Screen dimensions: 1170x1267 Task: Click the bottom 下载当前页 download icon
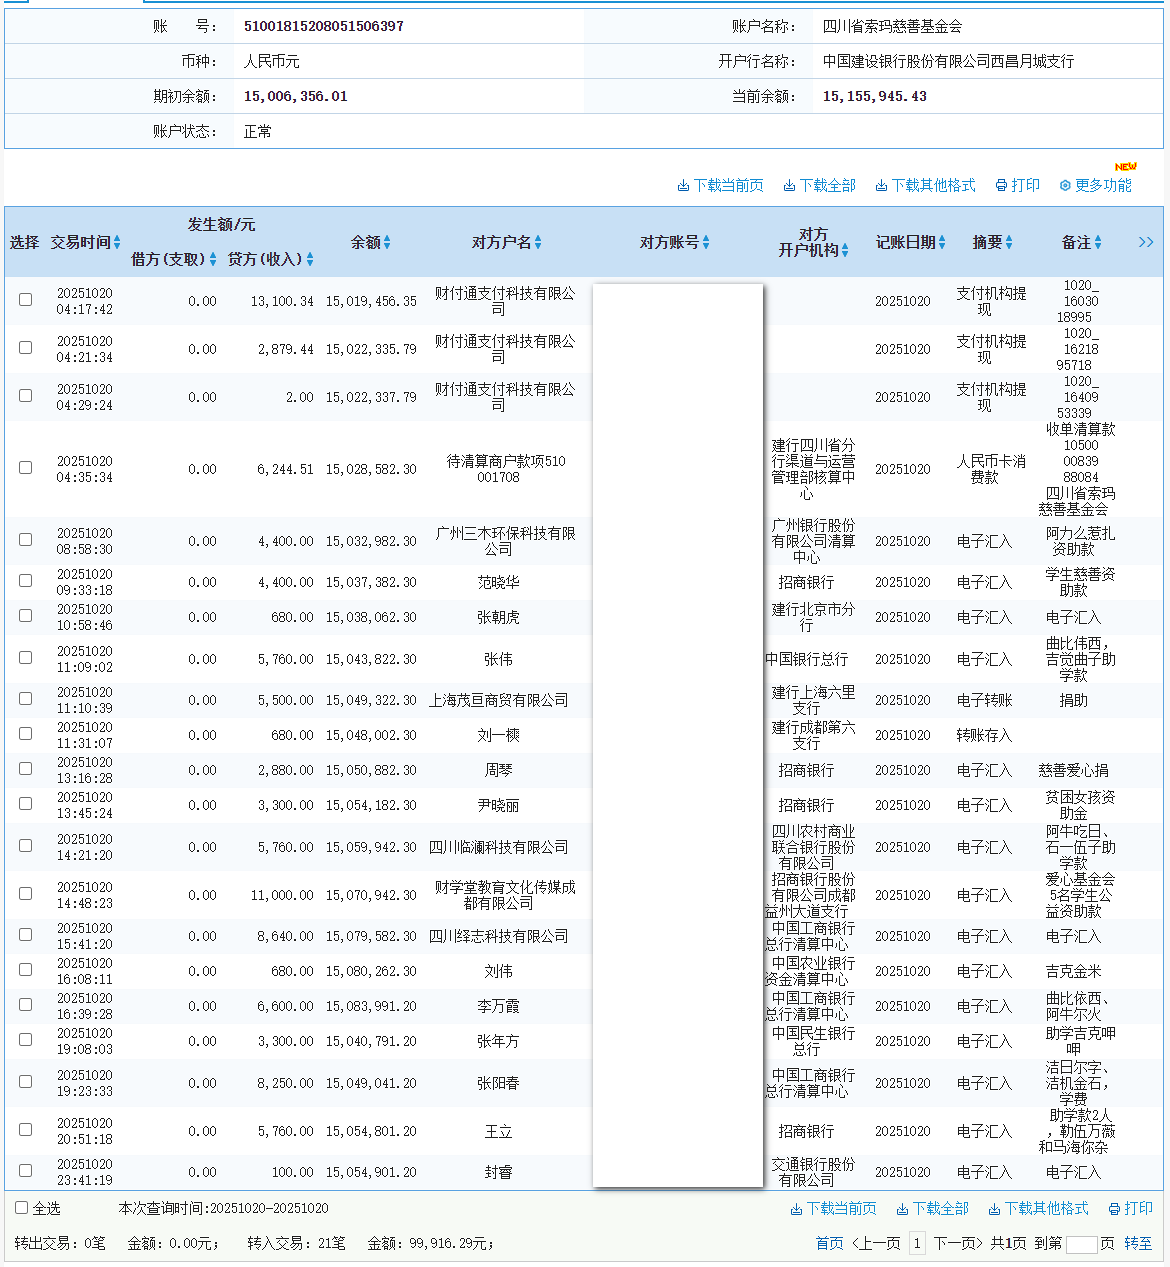(x=794, y=1208)
